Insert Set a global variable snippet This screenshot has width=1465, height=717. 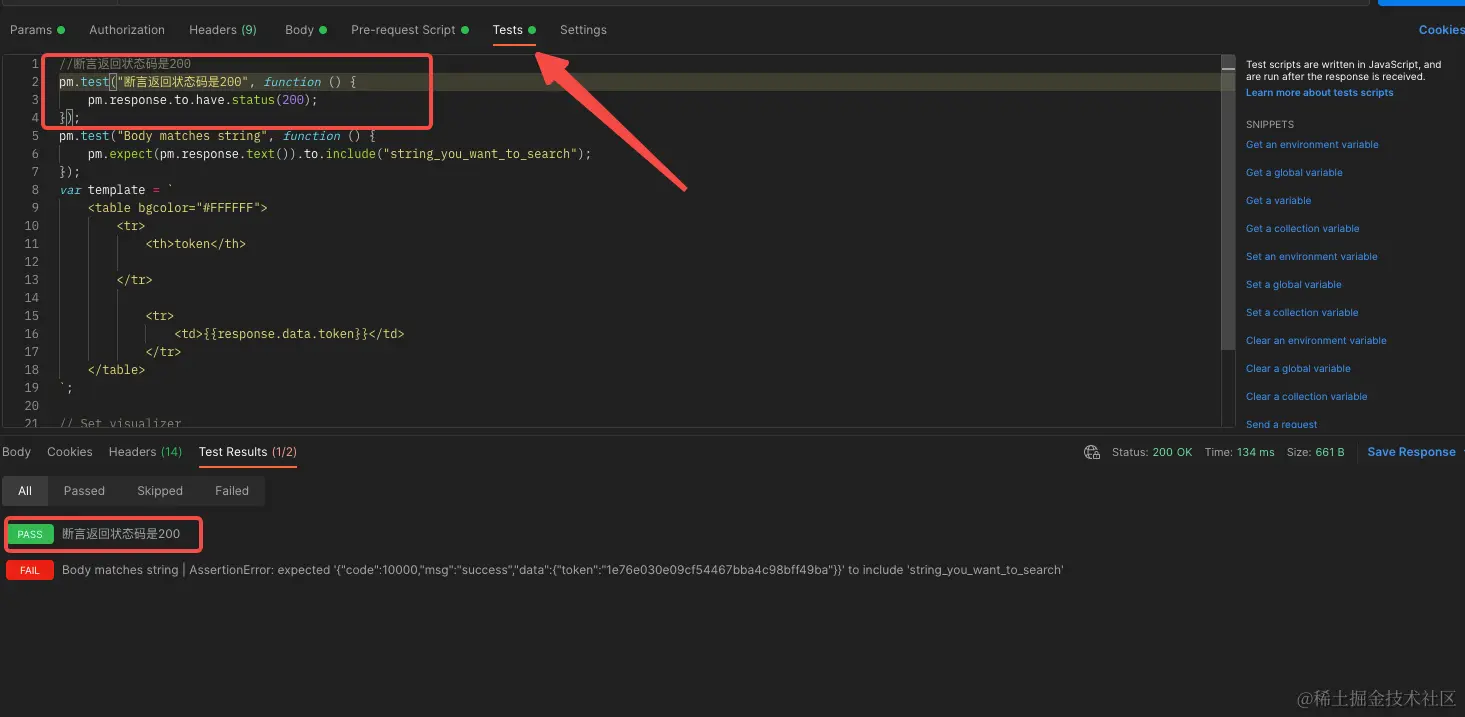(1294, 285)
